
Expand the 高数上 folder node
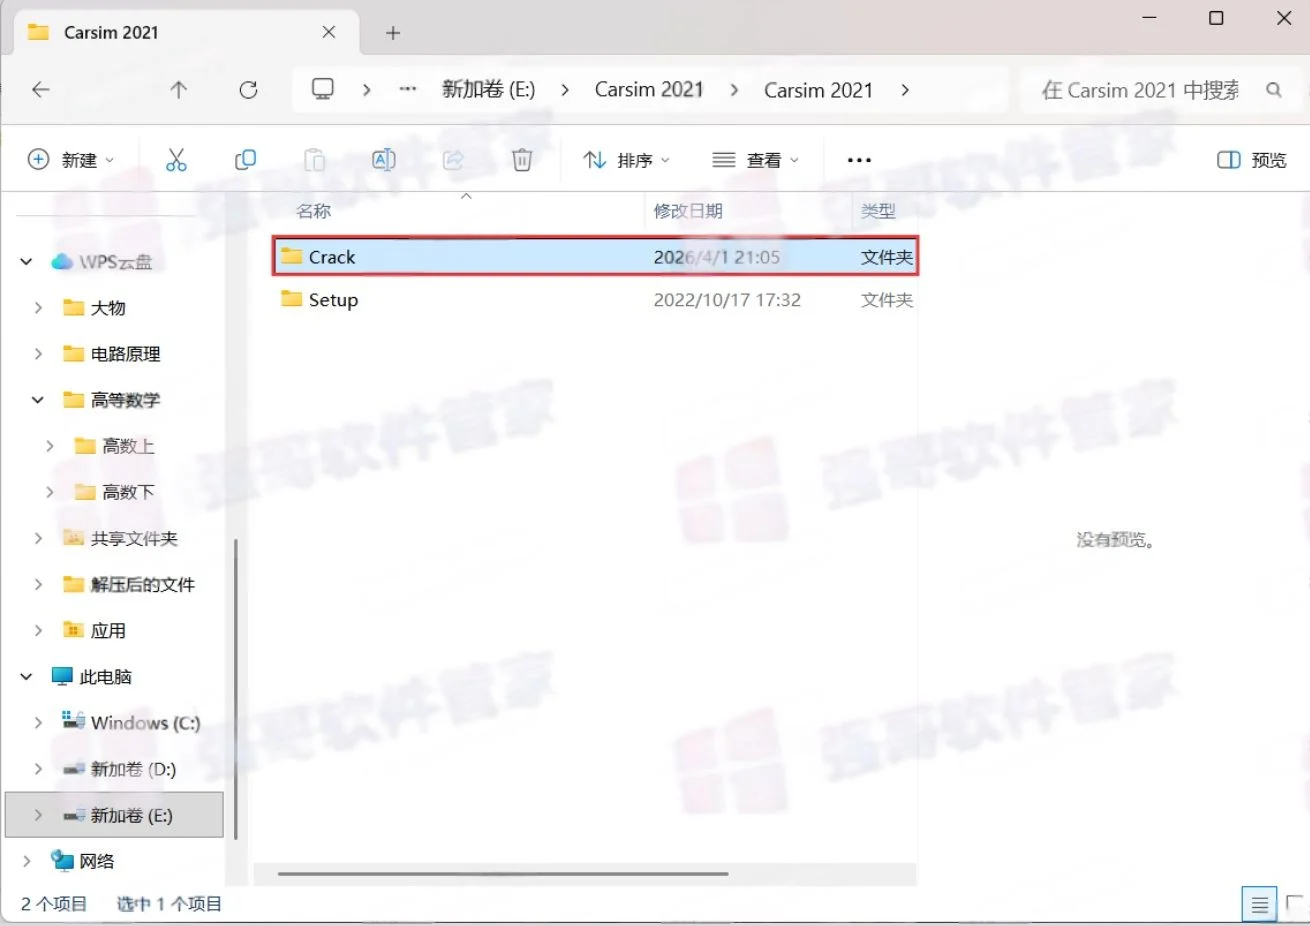coord(50,446)
